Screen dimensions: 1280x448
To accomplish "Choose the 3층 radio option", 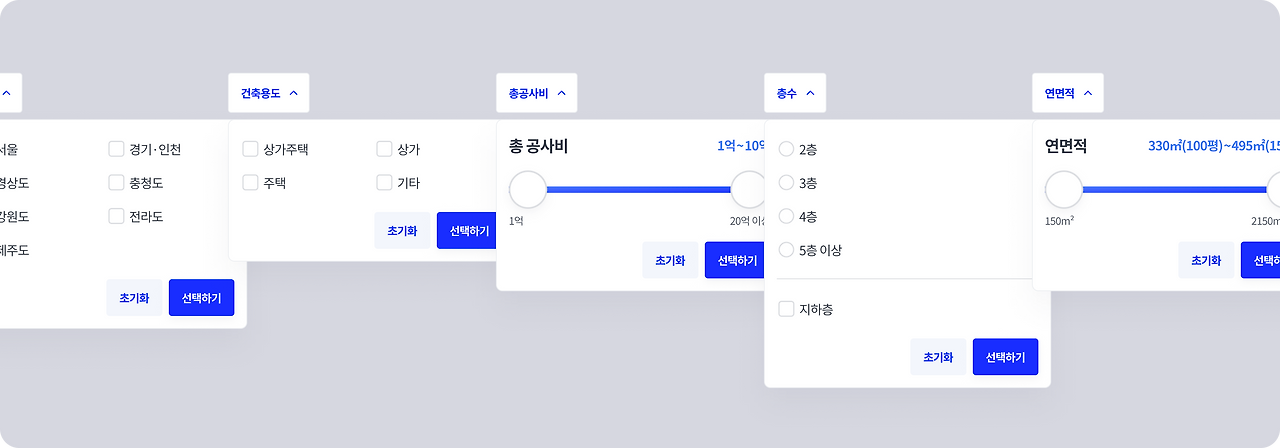I will [786, 183].
